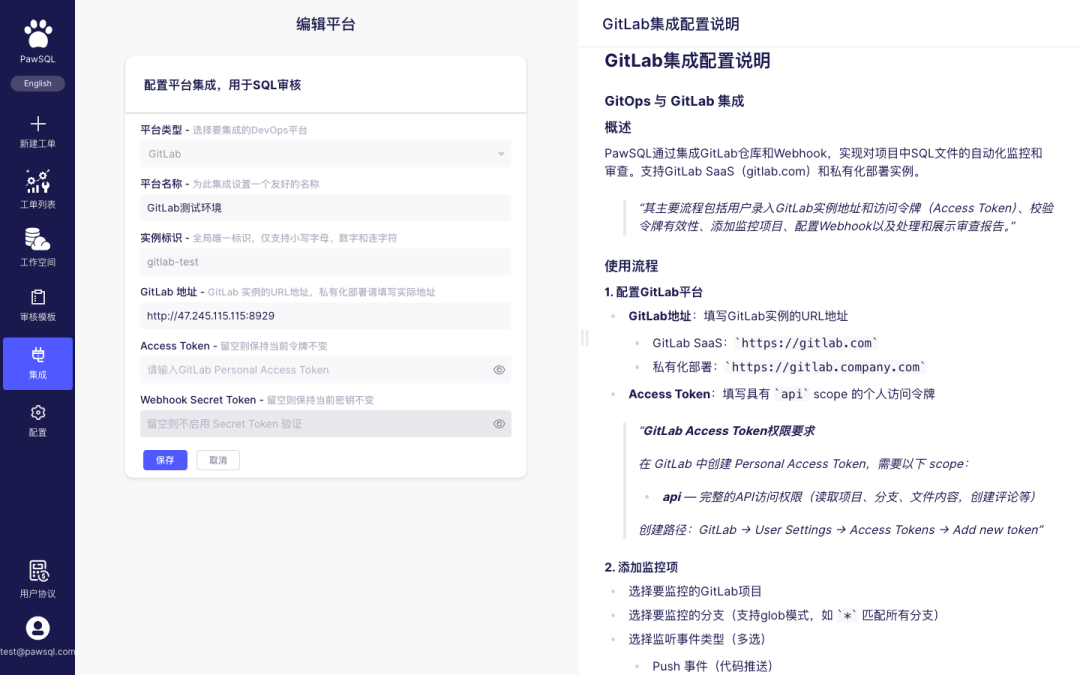The width and height of the screenshot is (1080, 675).
Task: Click 配置平台集成，用于SQL审核 card title
Action: click(222, 85)
